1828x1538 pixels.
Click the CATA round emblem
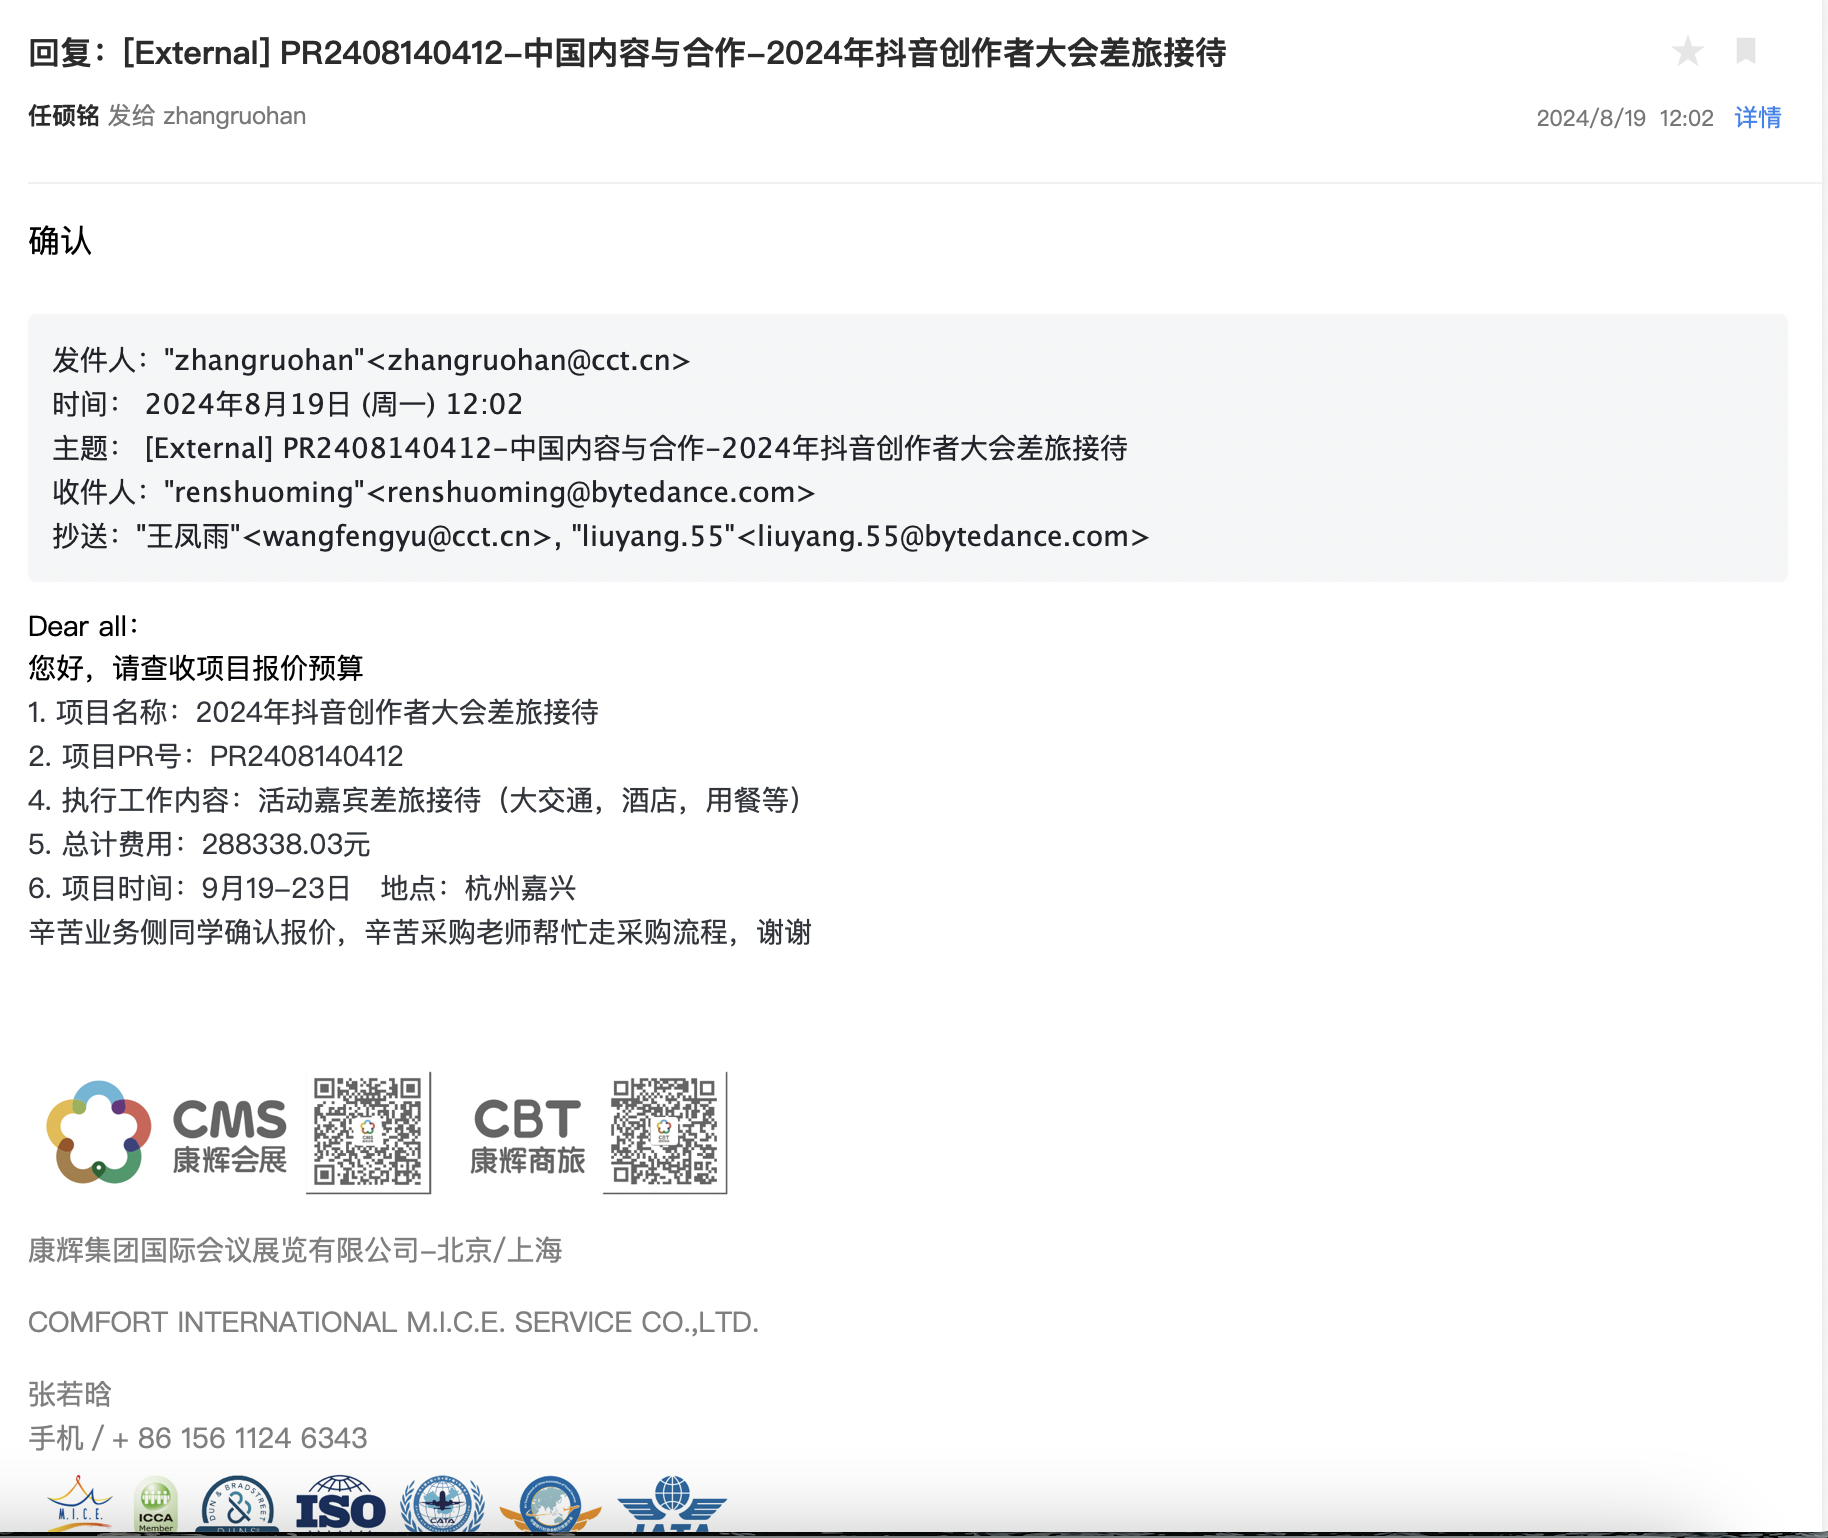pyautogui.click(x=442, y=1505)
